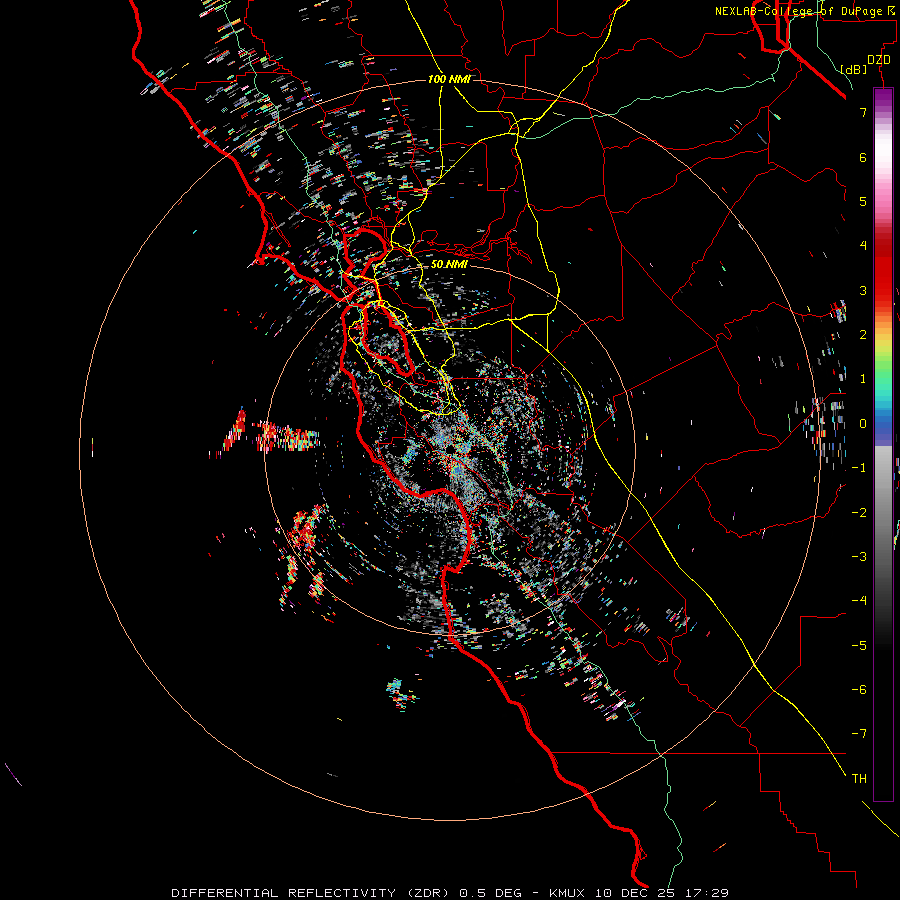Select the positive '1' tick label on the scale
The height and width of the screenshot is (900, 900).
863,379
